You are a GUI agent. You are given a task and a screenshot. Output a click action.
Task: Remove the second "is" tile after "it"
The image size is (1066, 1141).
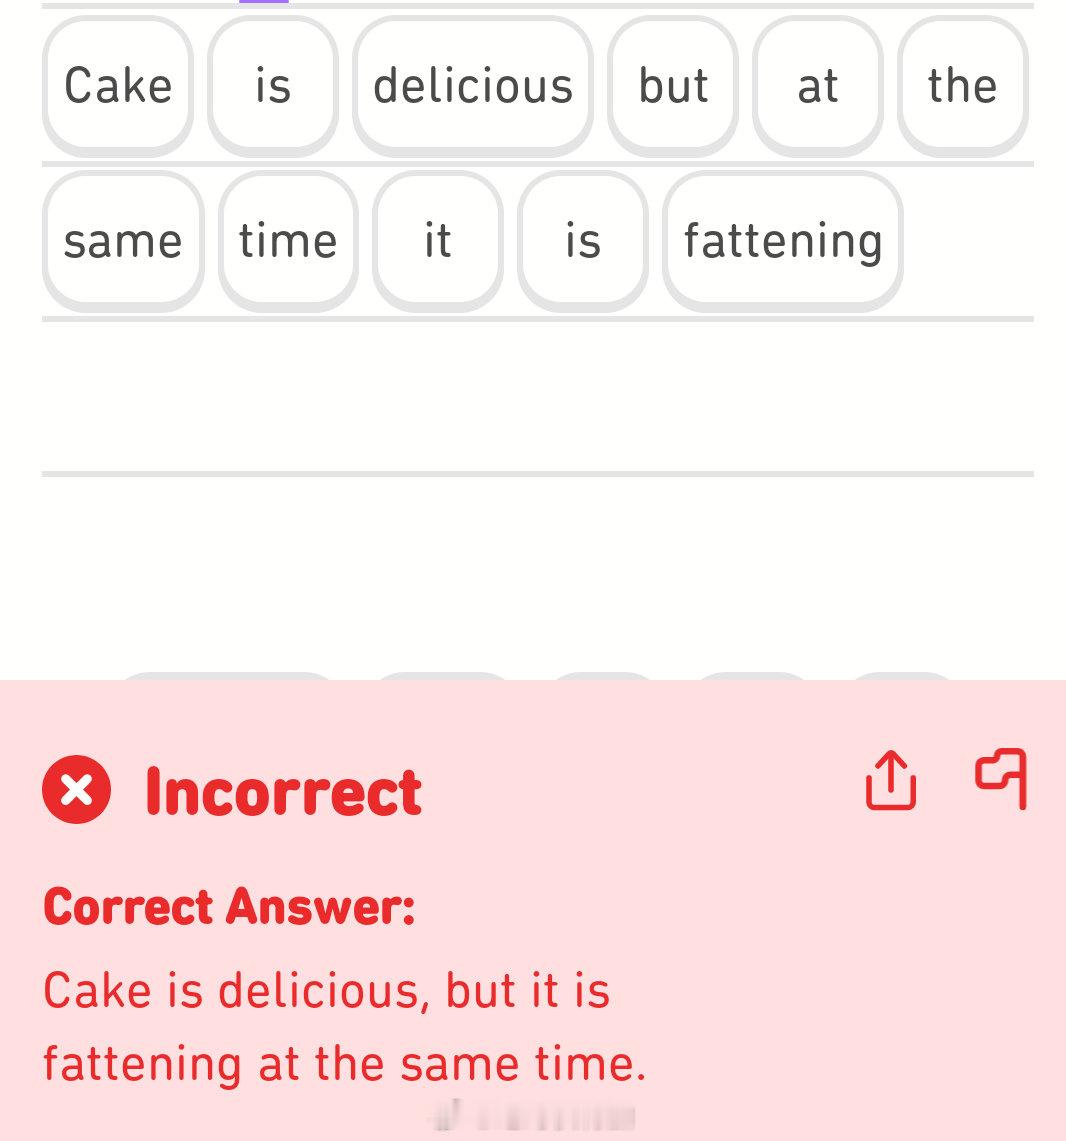[583, 241]
